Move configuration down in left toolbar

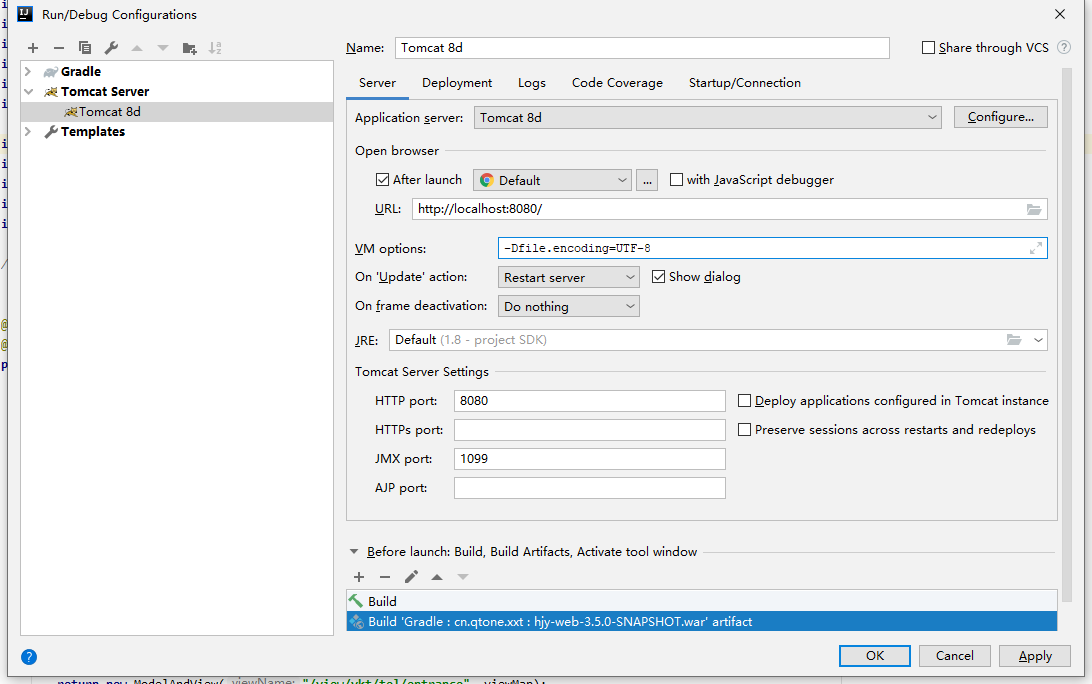tap(163, 48)
